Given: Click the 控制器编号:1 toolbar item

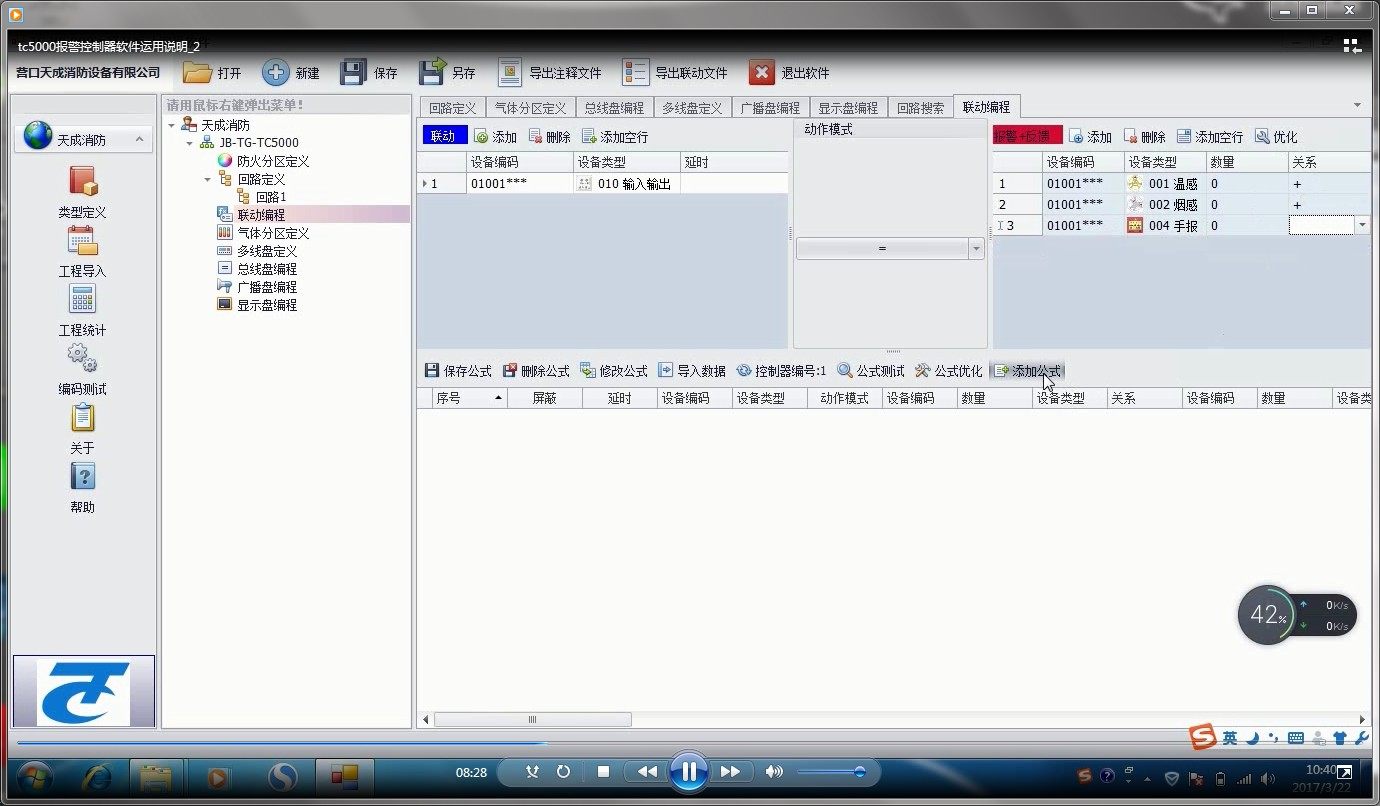Looking at the screenshot, I should click(x=781, y=371).
